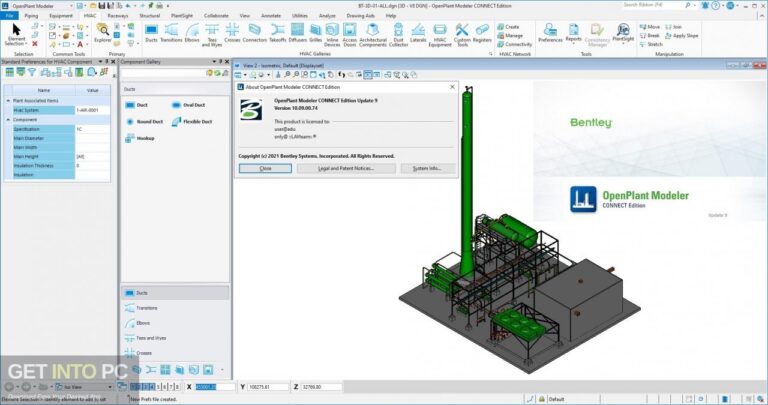Image resolution: width=768 pixels, height=405 pixels.
Task: Open the Laterals gallery in the ribbon
Action: 418,33
